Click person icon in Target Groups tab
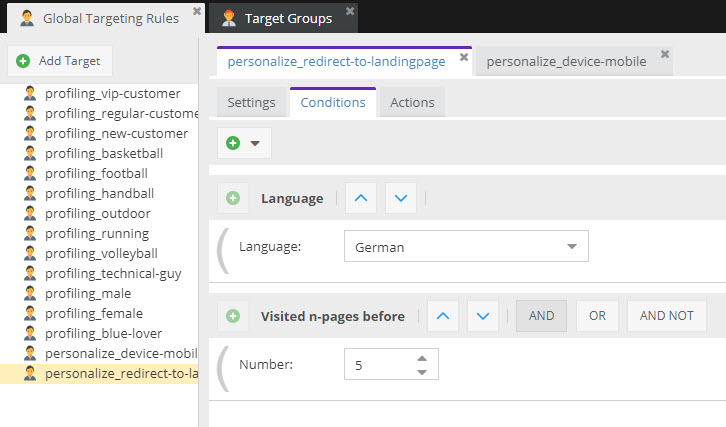 pyautogui.click(x=229, y=18)
